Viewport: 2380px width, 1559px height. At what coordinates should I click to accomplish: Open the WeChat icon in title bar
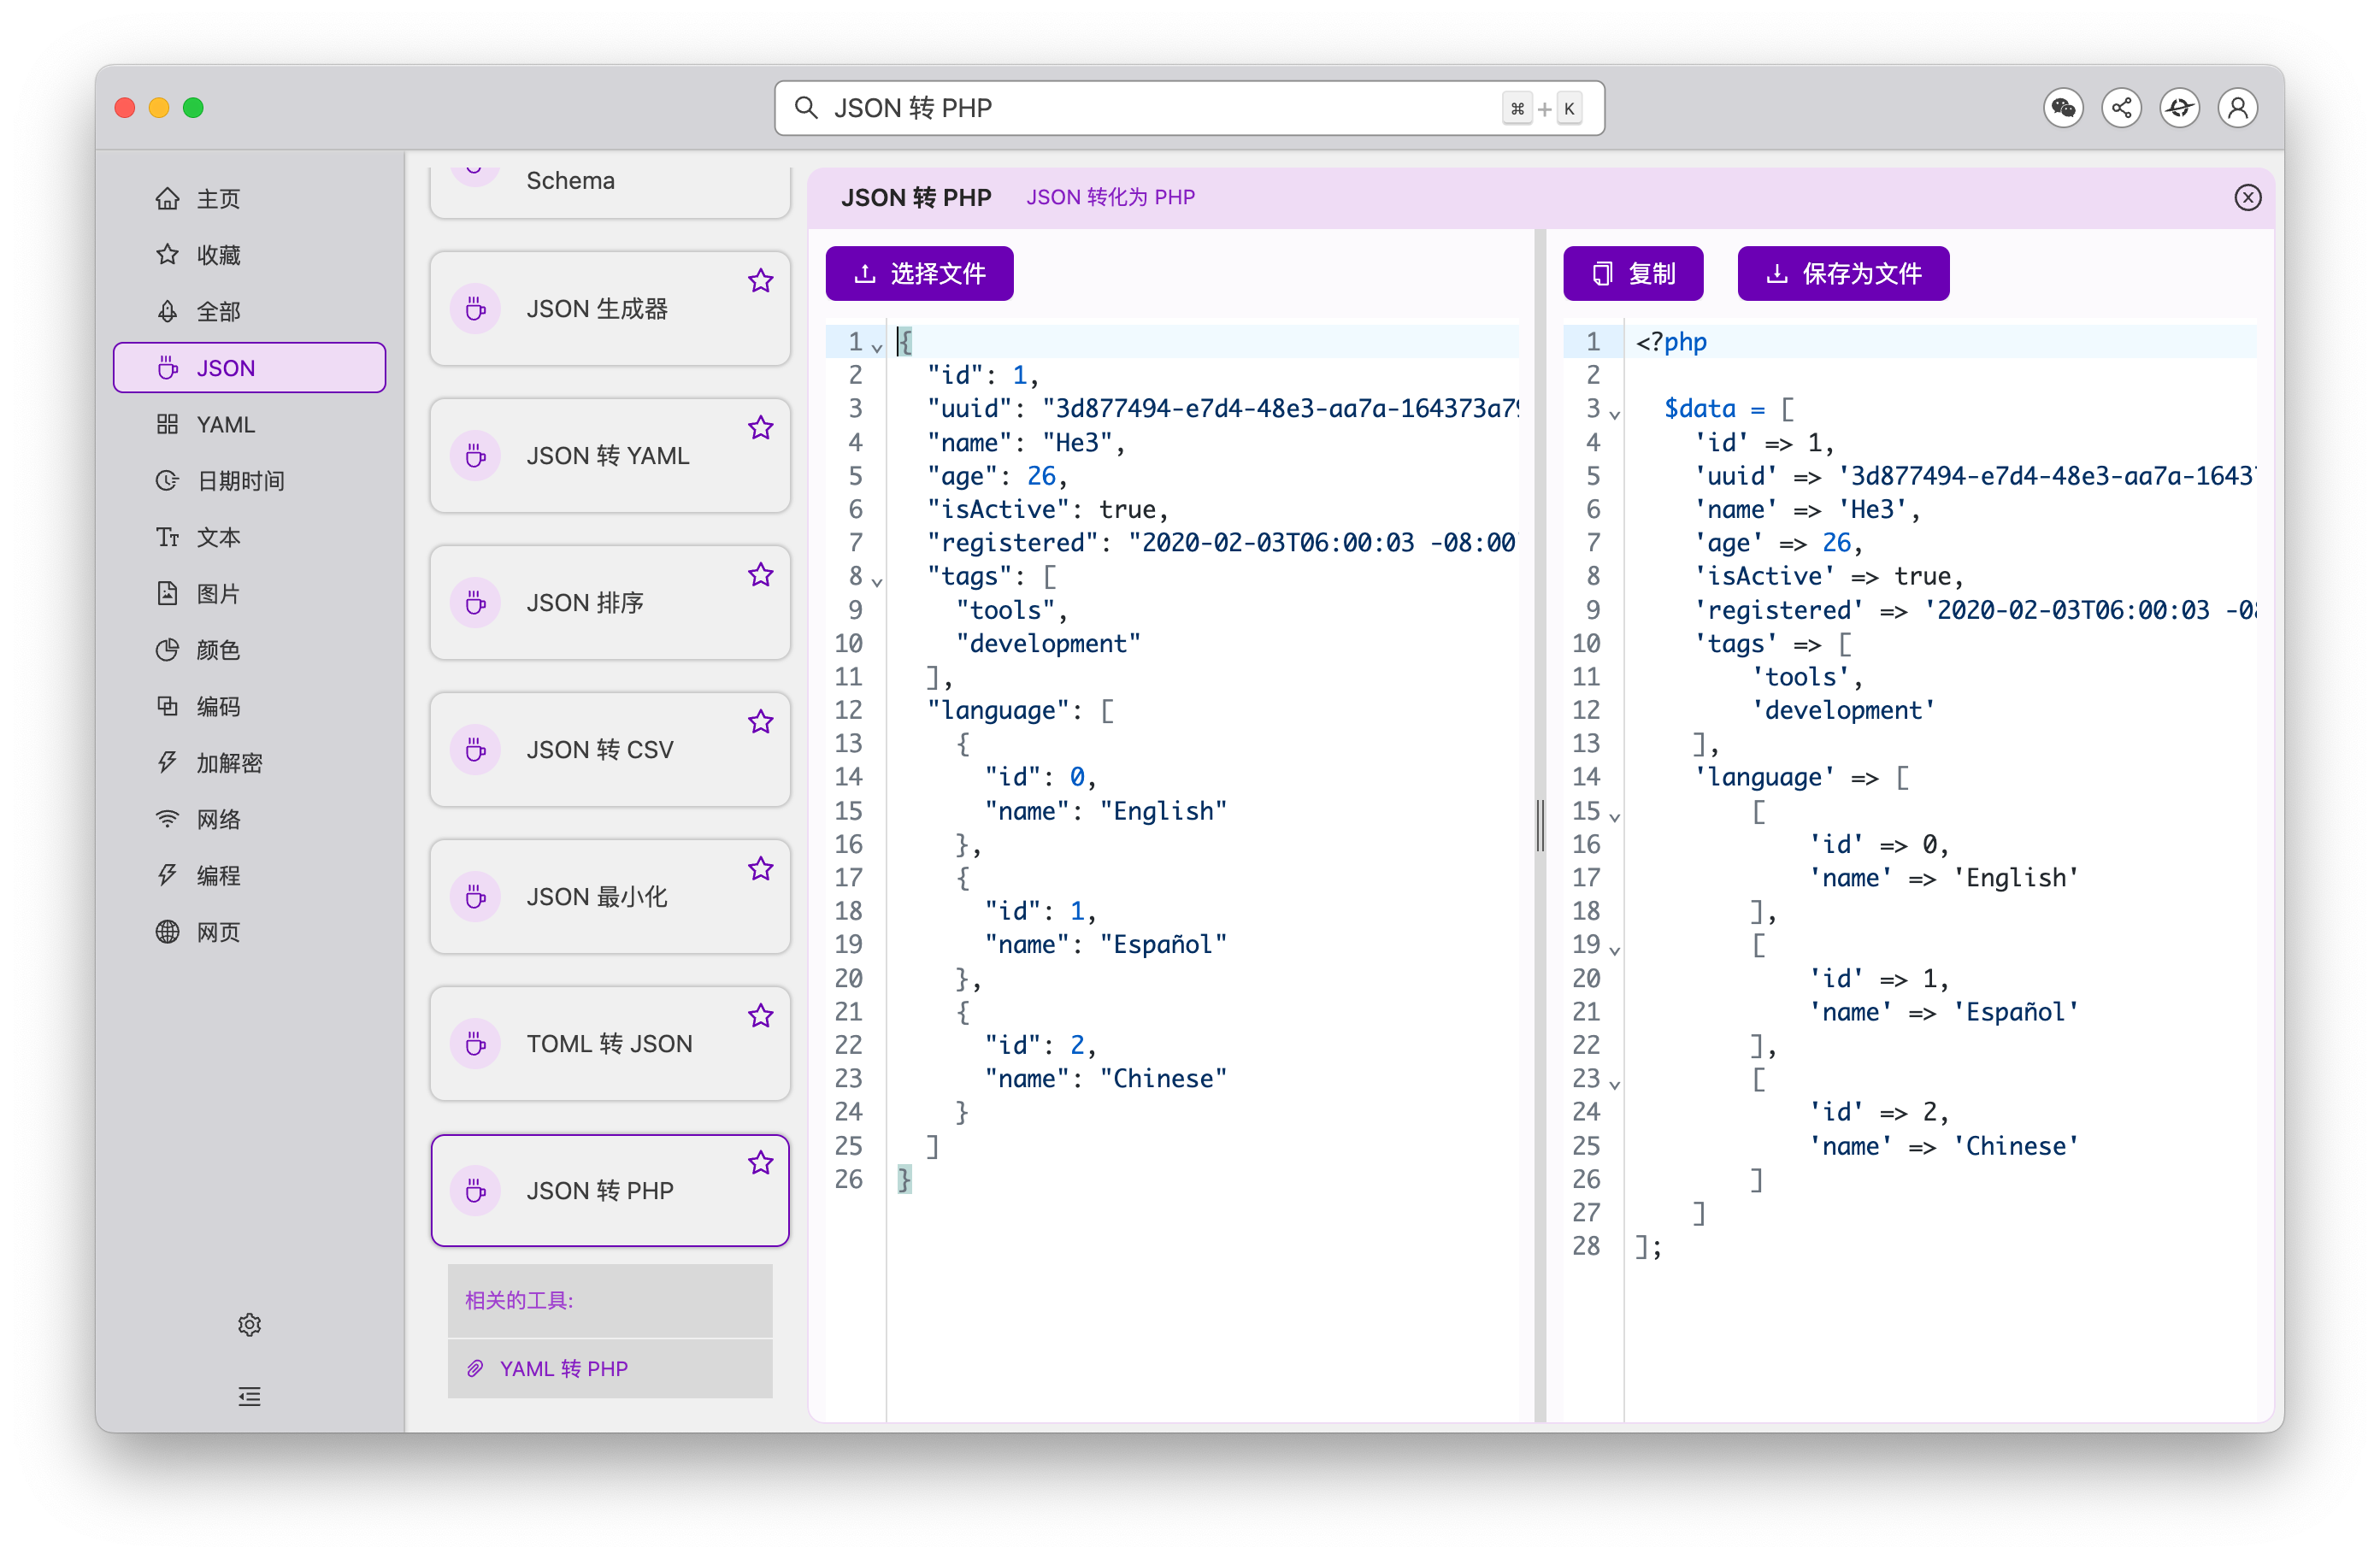(x=2063, y=107)
